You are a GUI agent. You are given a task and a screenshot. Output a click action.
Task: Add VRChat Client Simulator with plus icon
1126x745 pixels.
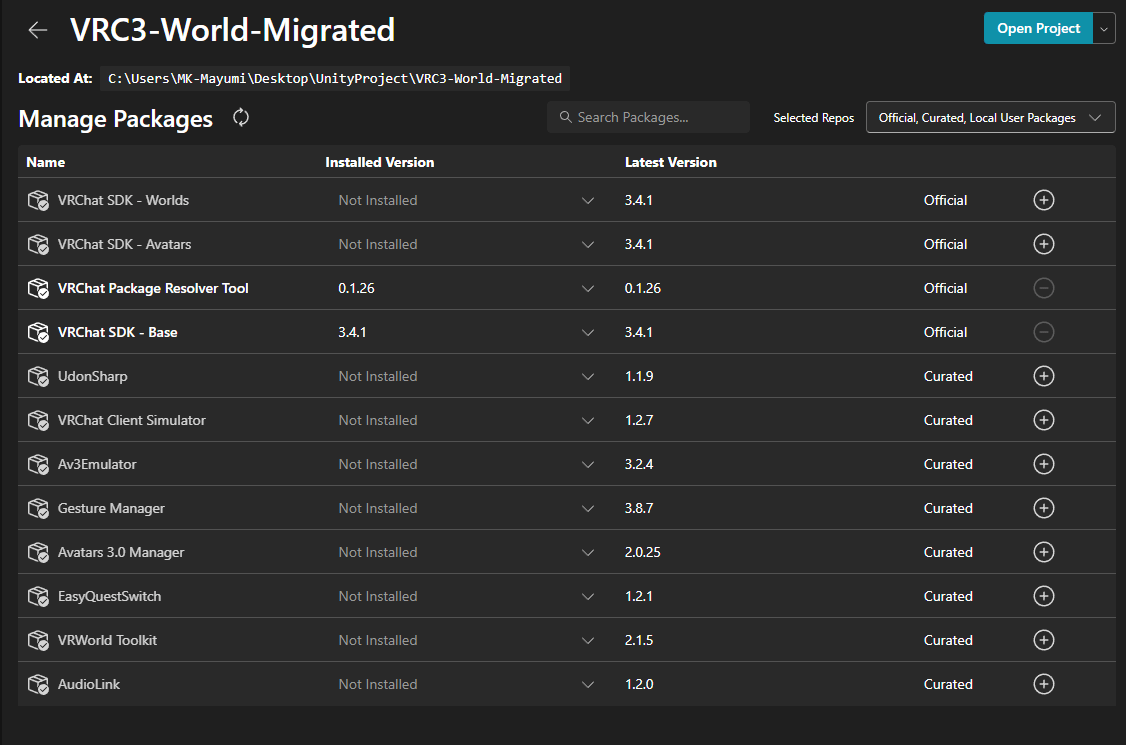(1043, 420)
